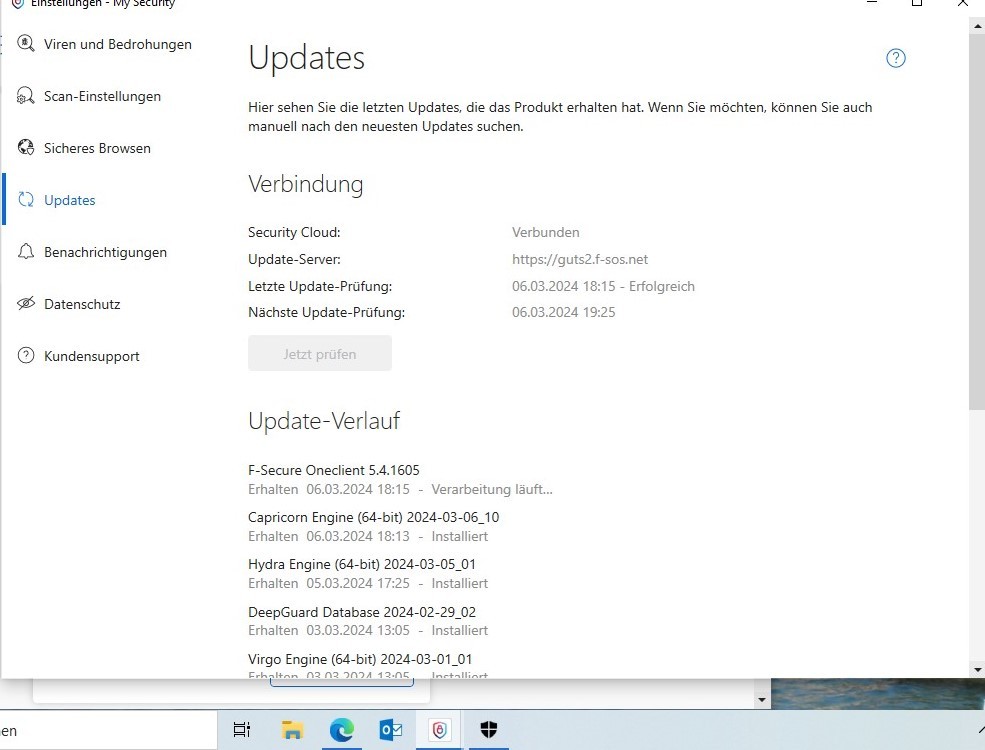The width and height of the screenshot is (985, 750).
Task: Click the Windows Security shield taskbar icon
Action: coord(489,731)
